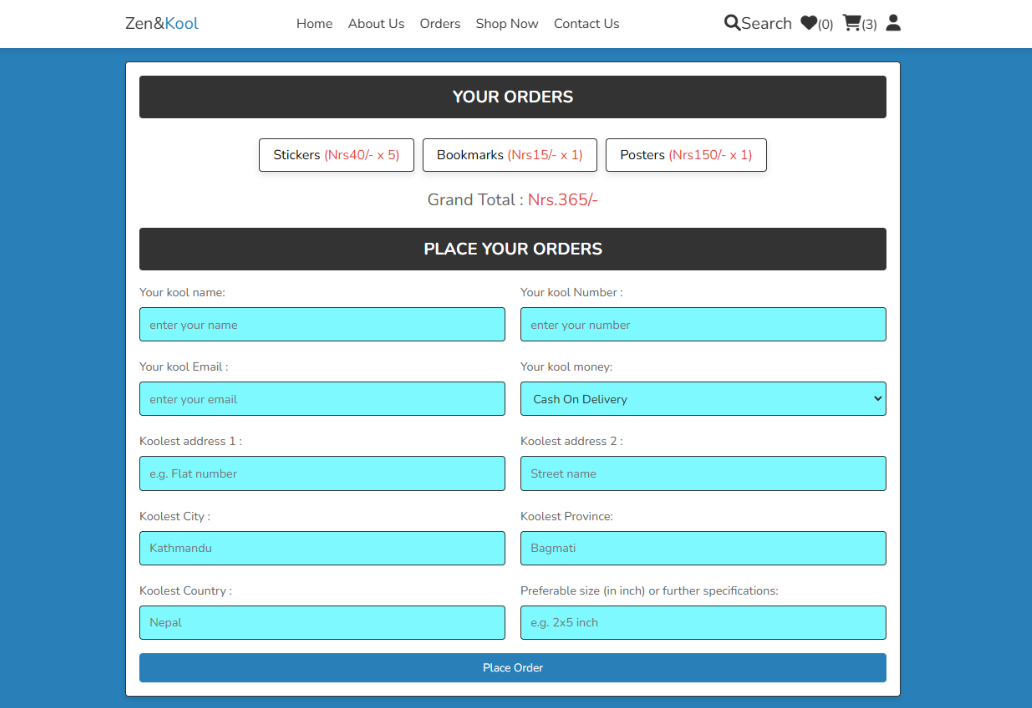Click the Street name address field
The width and height of the screenshot is (1032, 708).
pos(703,474)
